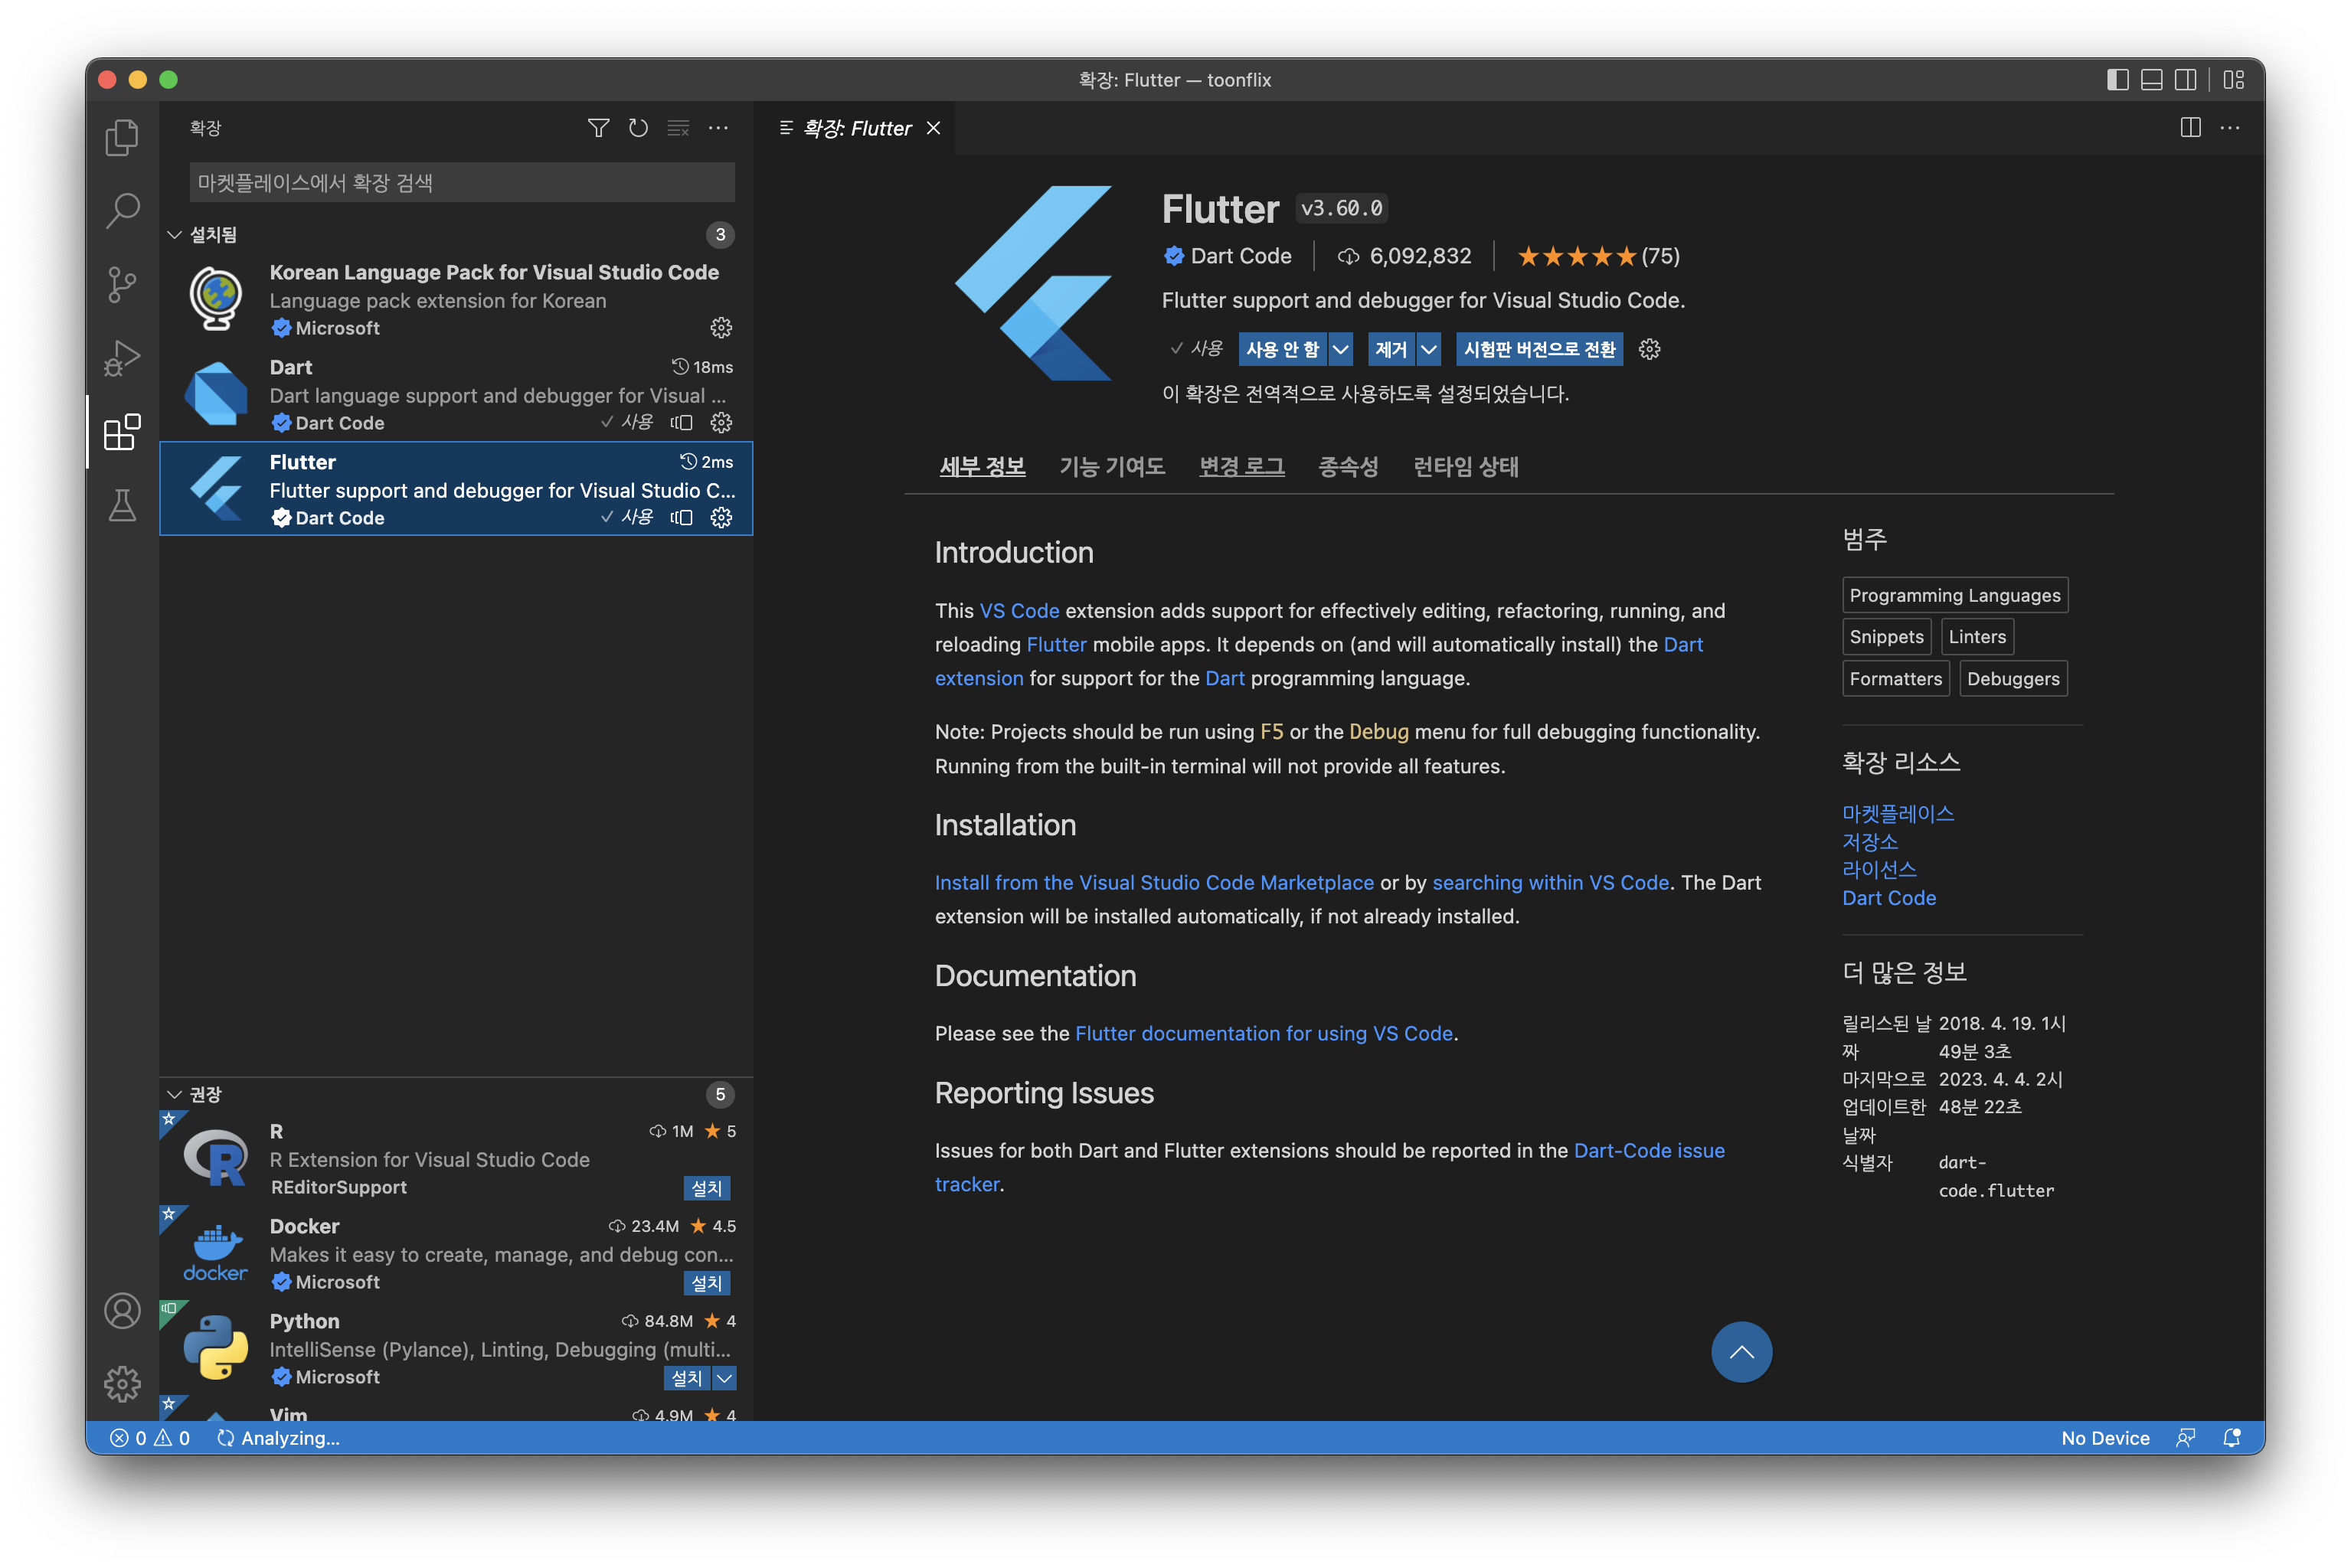Click the 사용 안 함 button
The width and height of the screenshot is (2351, 1568).
[1282, 349]
